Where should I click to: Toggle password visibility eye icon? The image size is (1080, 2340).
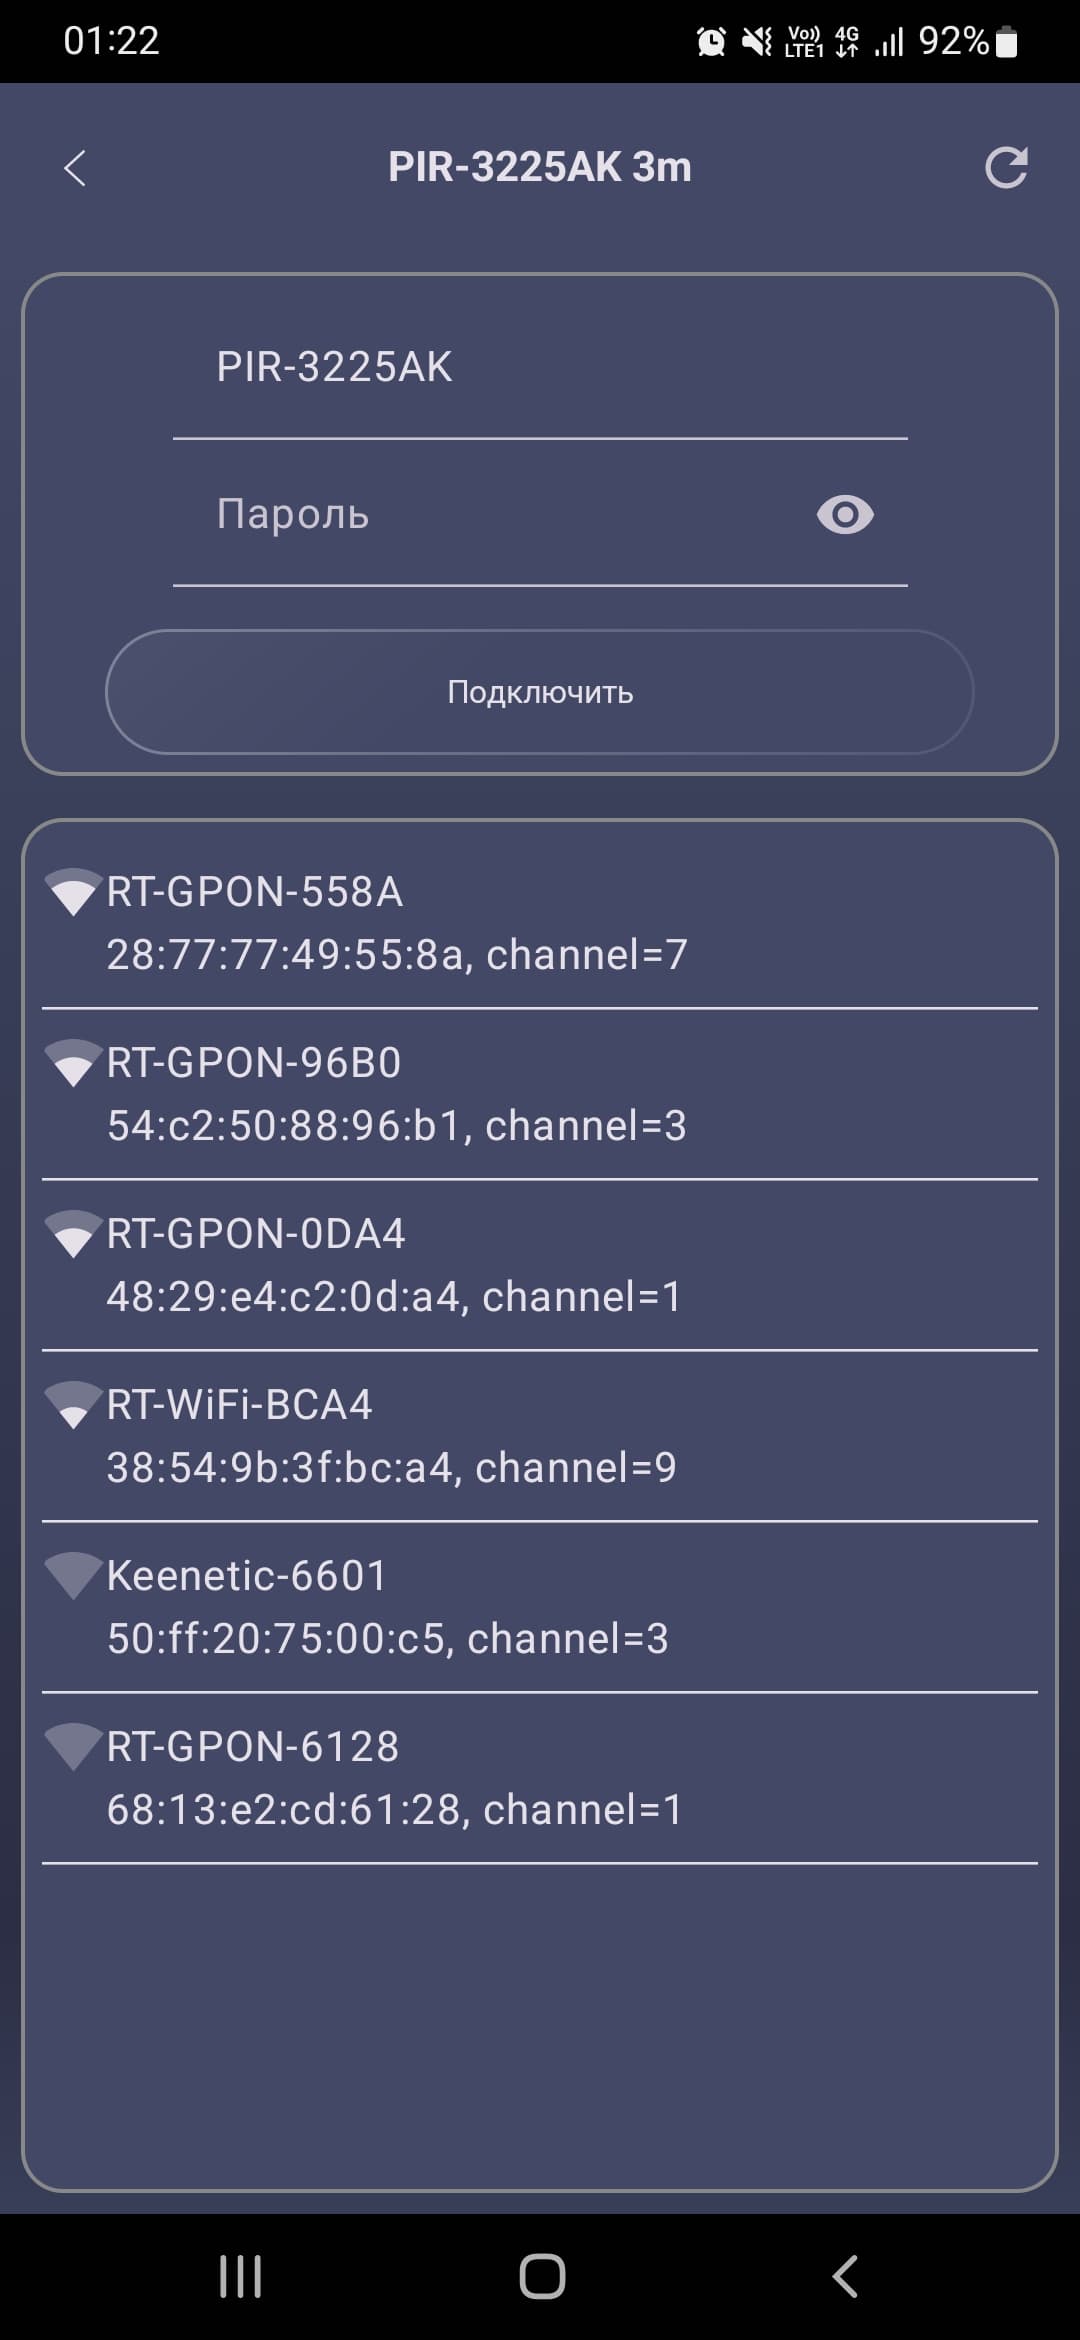coord(845,515)
